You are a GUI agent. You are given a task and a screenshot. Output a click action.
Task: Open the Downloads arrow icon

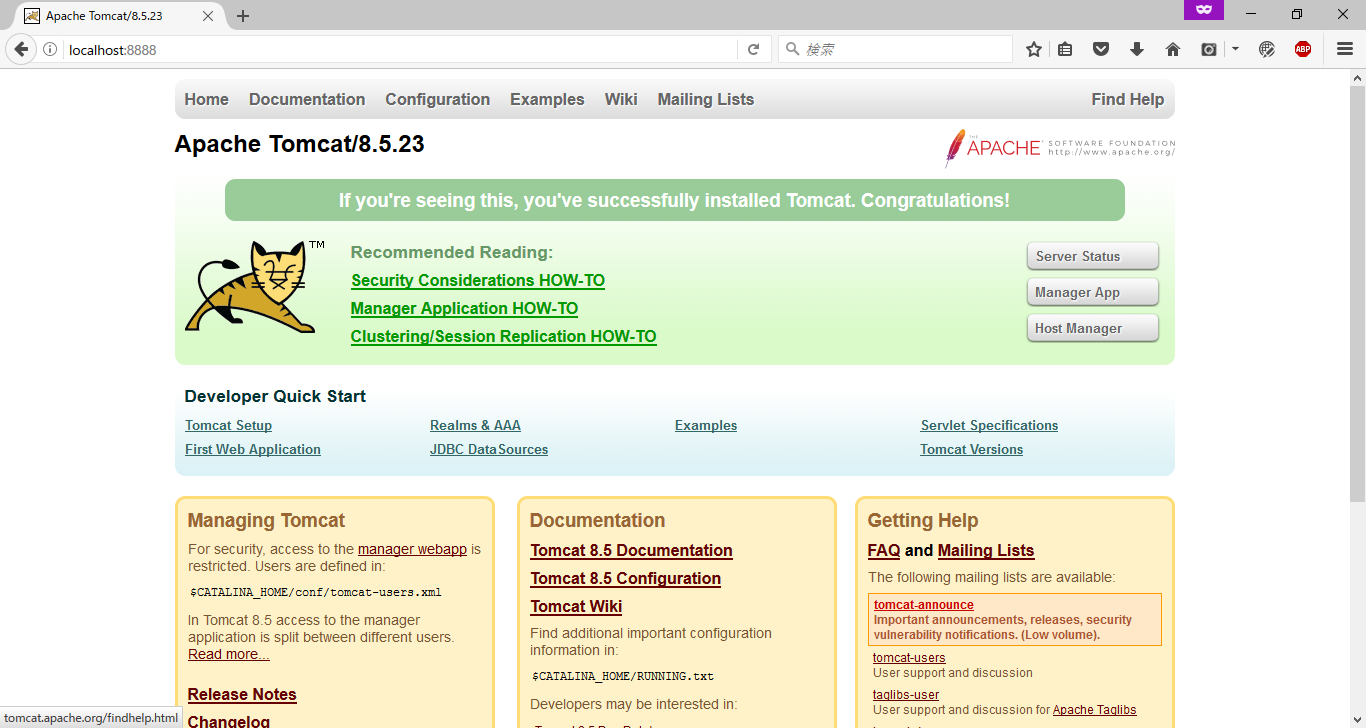(x=1137, y=49)
